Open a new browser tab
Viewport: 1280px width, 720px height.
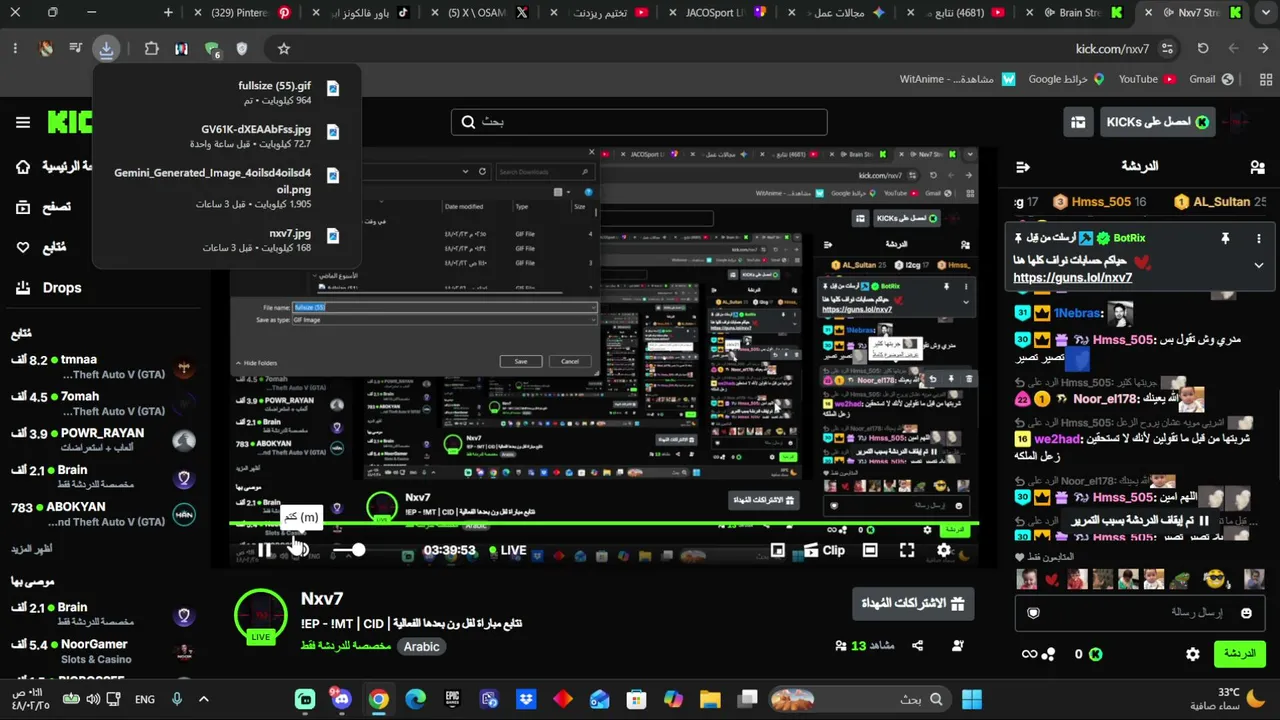(168, 13)
